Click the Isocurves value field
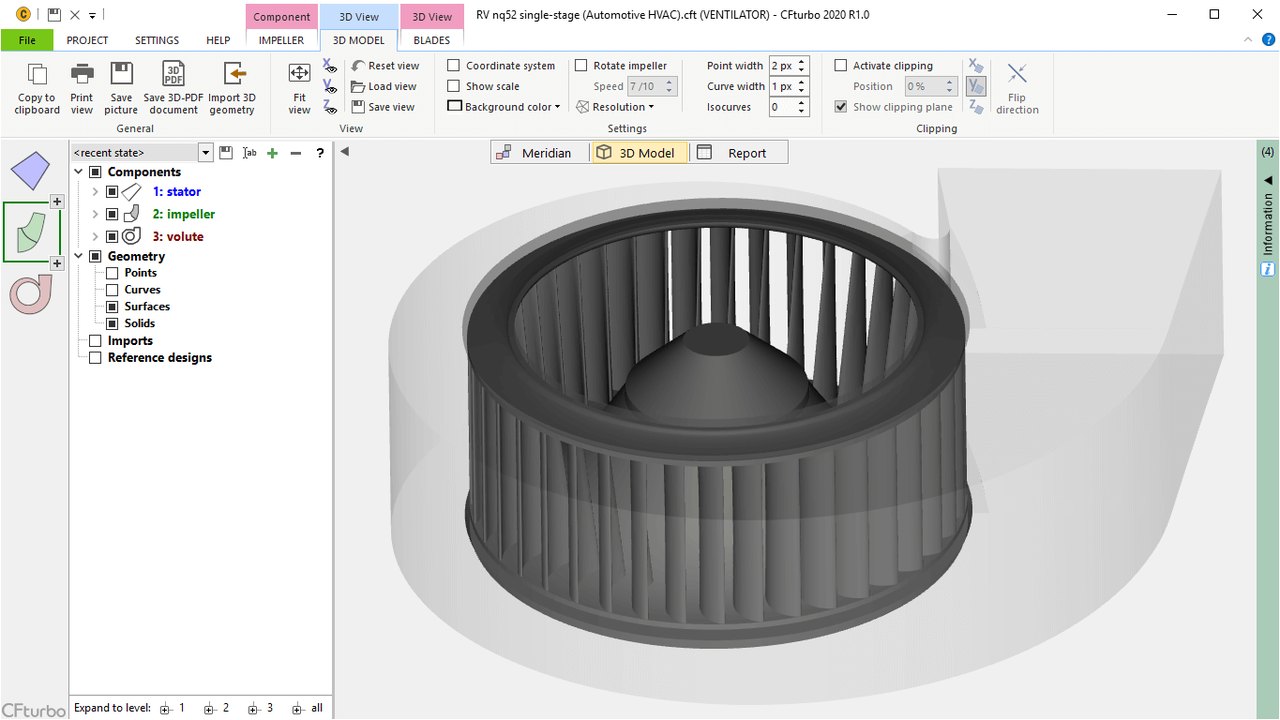This screenshot has height=720, width=1280. pos(782,107)
